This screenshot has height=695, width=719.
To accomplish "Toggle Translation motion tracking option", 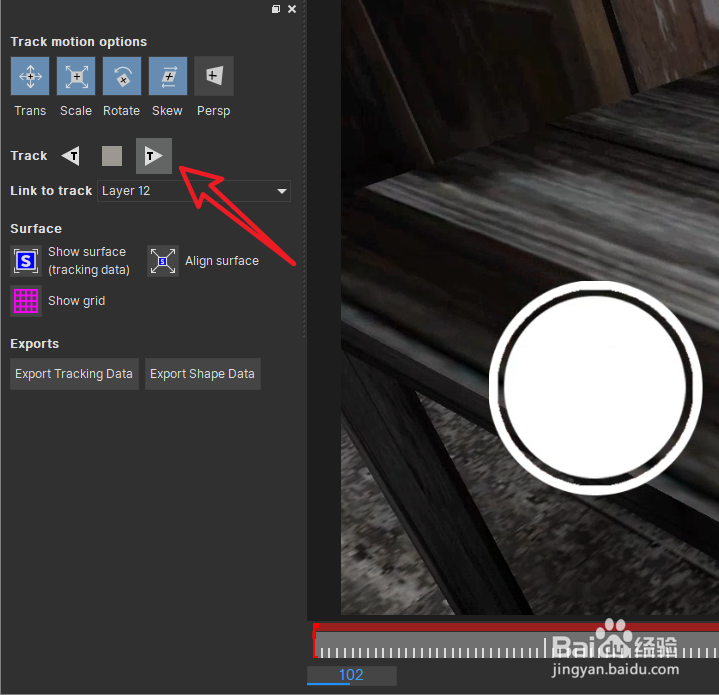I will tap(30, 76).
